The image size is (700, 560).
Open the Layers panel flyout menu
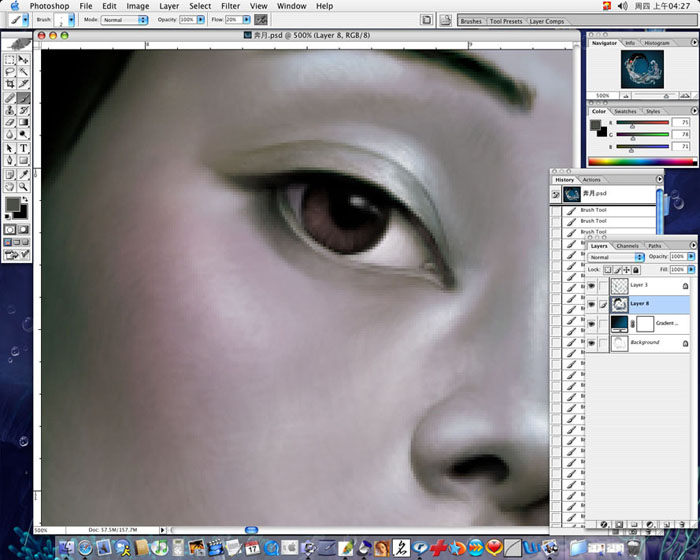tap(693, 245)
